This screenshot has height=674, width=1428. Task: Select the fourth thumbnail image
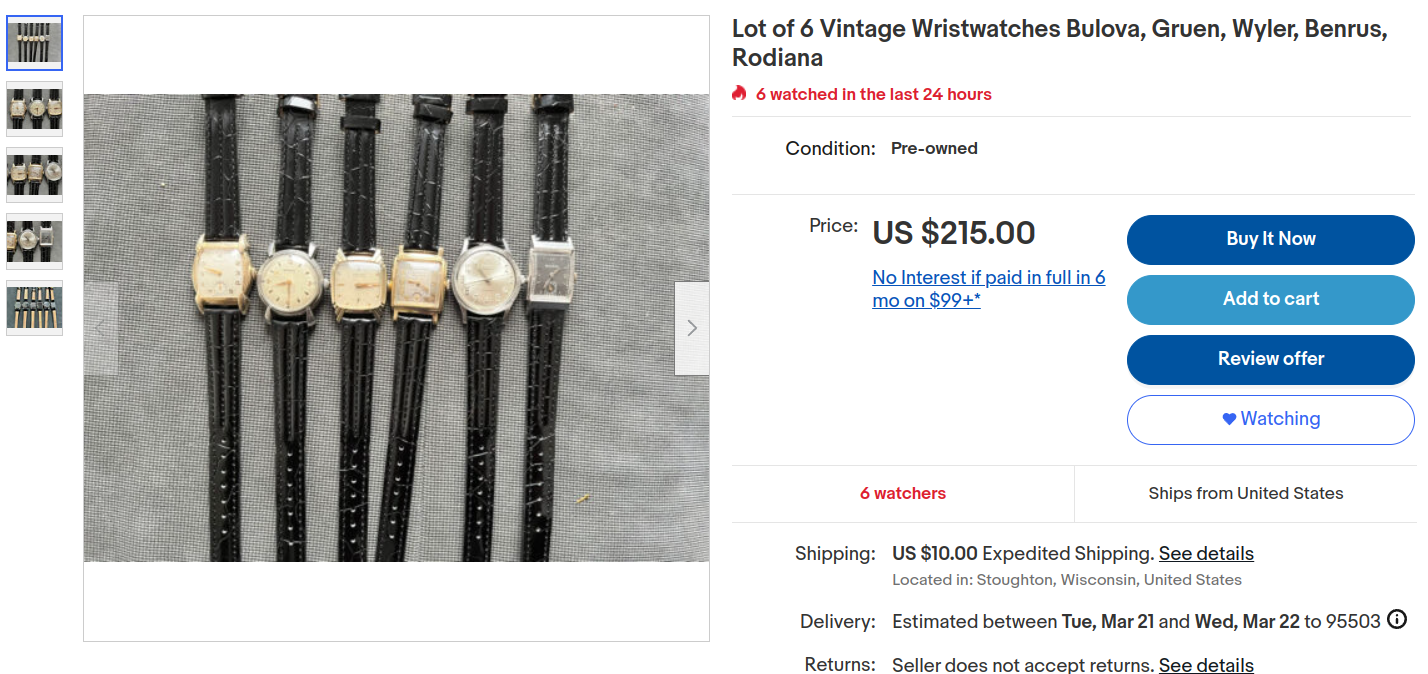coord(35,241)
